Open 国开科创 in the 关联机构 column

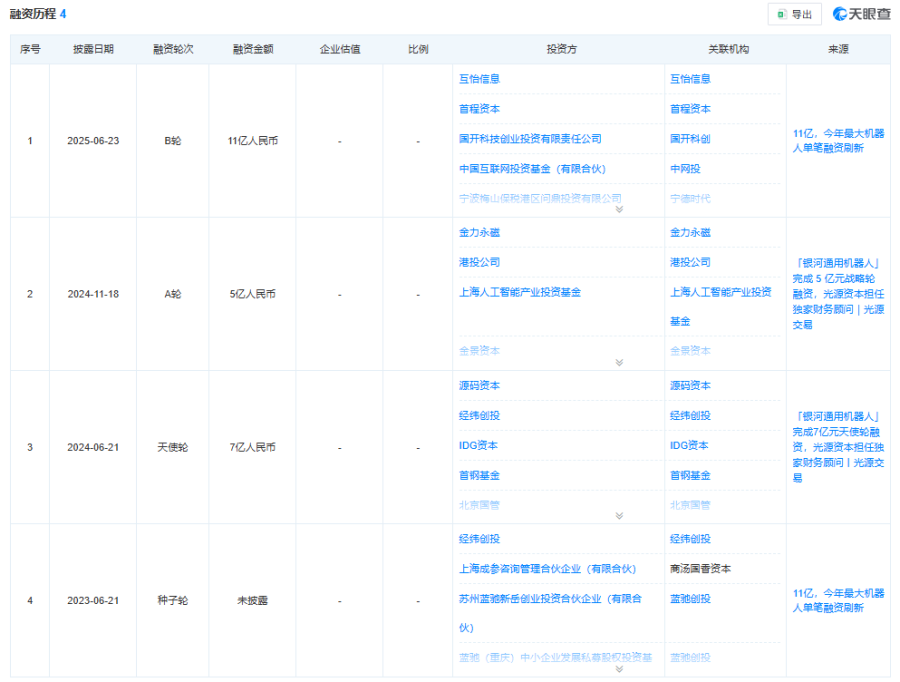tap(690, 139)
